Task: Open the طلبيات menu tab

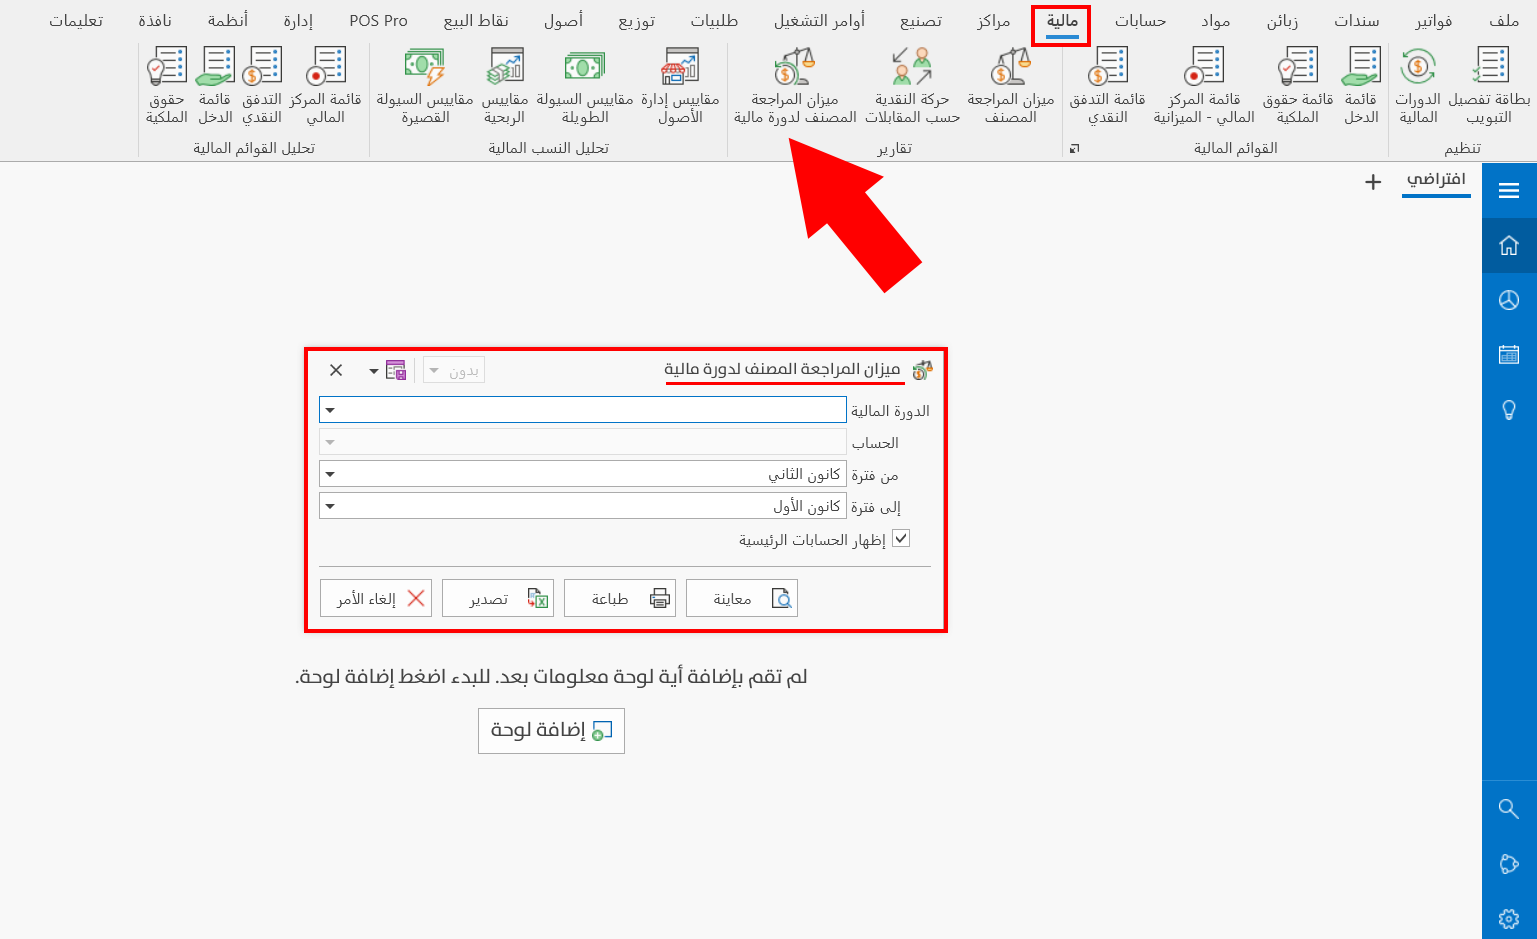Action: point(714,21)
